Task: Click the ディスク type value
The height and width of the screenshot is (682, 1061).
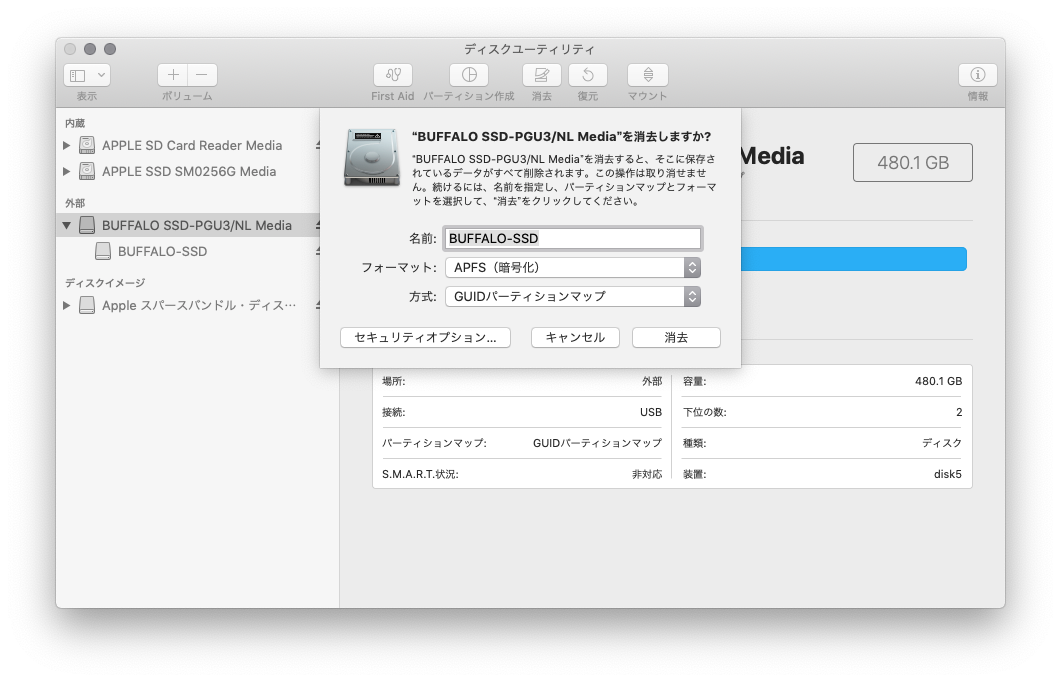Action: tap(942, 443)
